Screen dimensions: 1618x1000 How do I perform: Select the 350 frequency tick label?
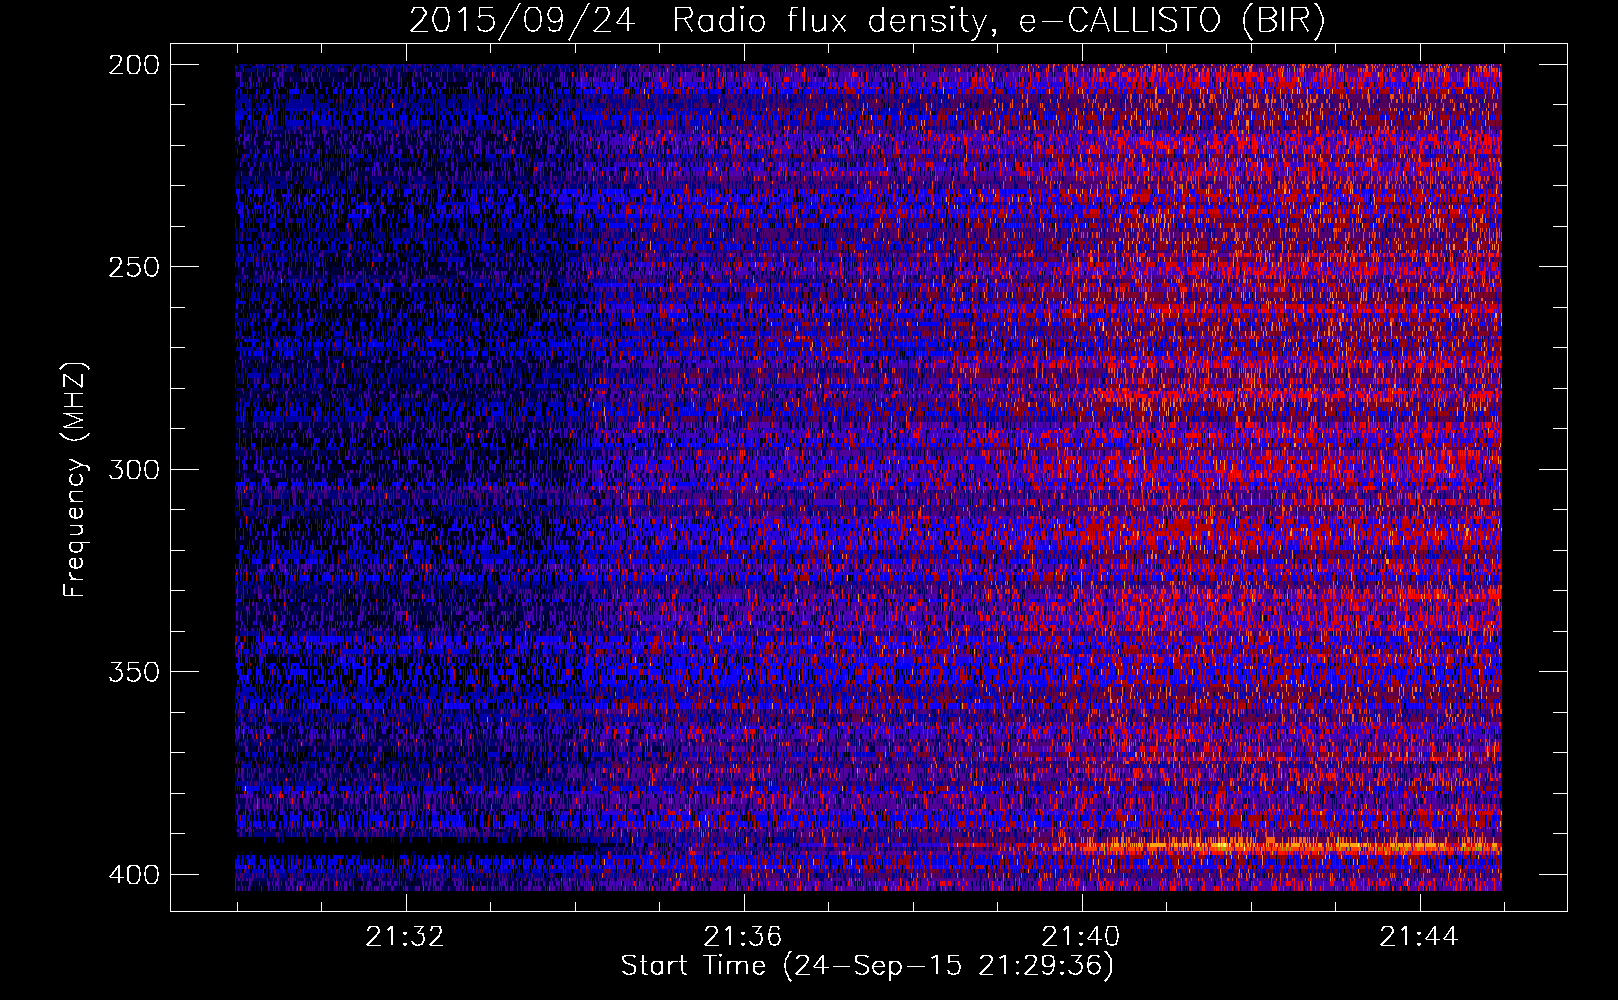(134, 671)
